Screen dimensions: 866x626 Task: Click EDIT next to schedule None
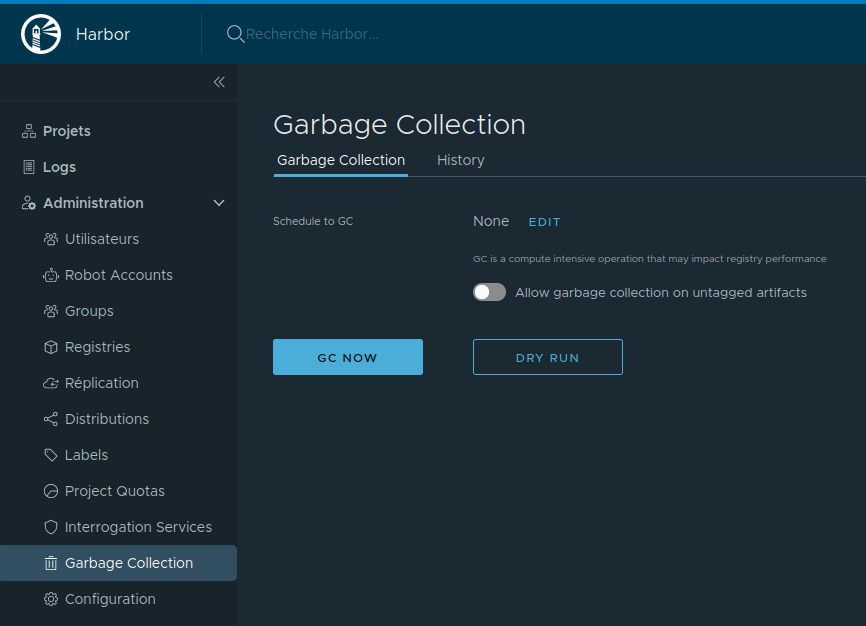(x=545, y=222)
